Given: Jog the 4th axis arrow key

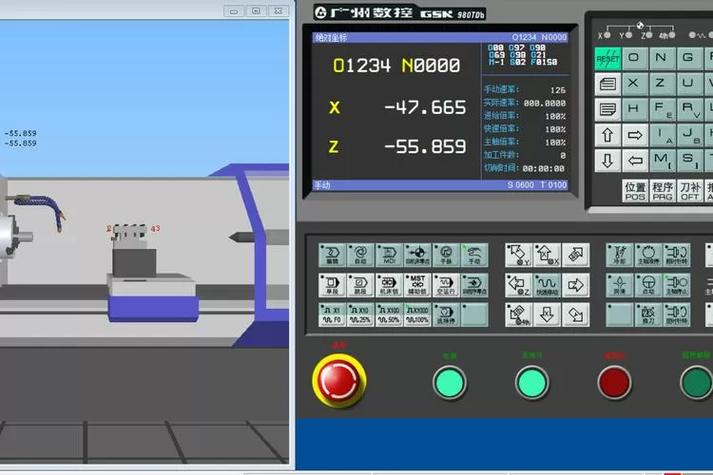Looking at the screenshot, I should tap(519, 315).
